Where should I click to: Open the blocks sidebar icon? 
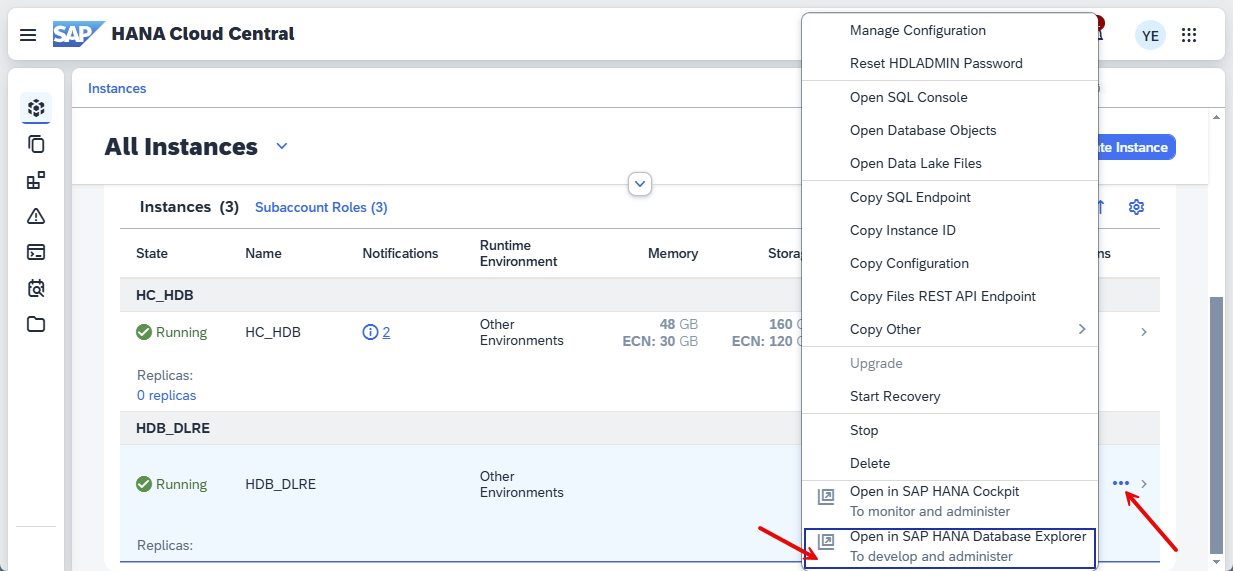pyautogui.click(x=36, y=180)
